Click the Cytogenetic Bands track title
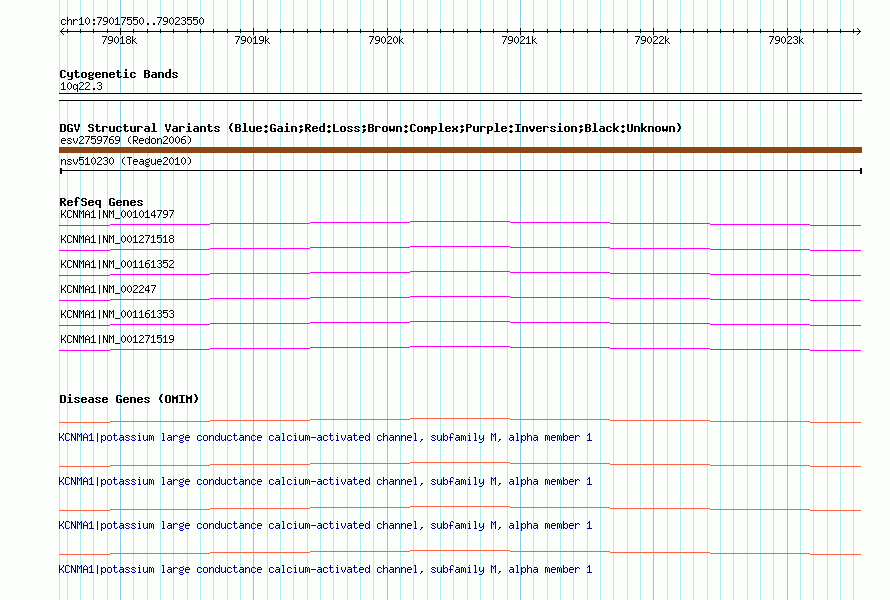 point(119,74)
